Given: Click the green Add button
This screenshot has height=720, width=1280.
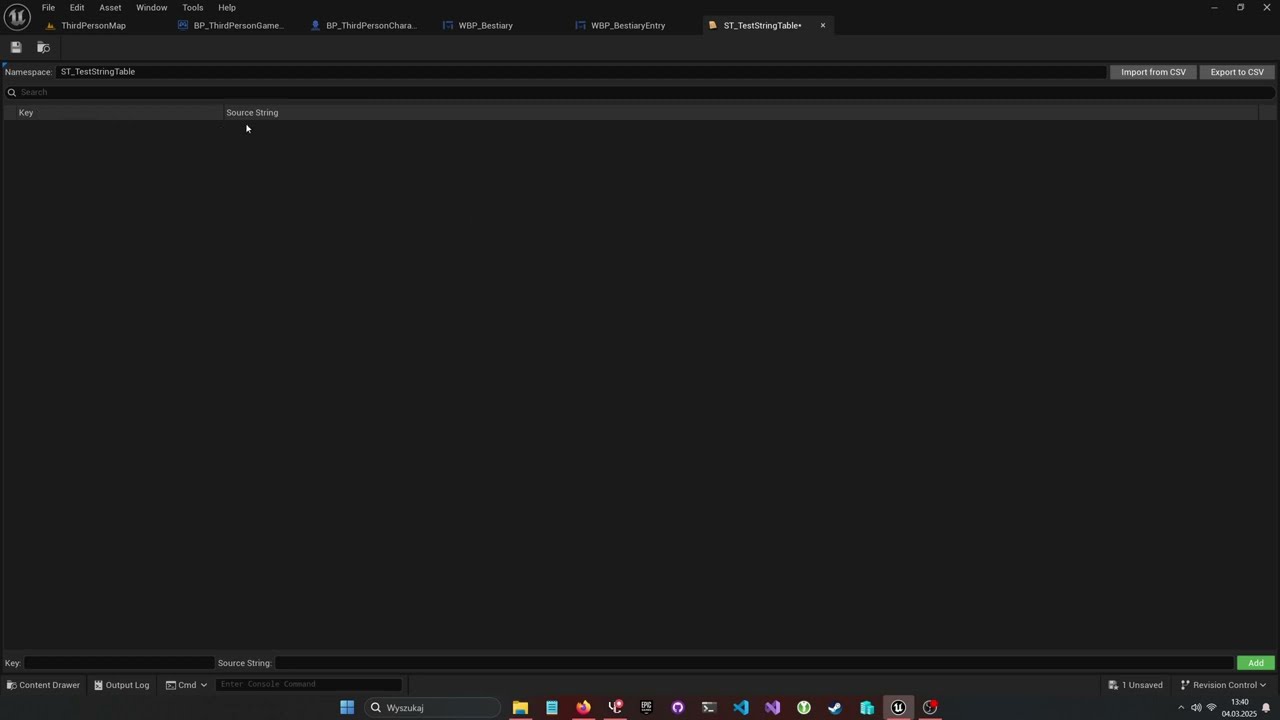Looking at the screenshot, I should (x=1256, y=663).
